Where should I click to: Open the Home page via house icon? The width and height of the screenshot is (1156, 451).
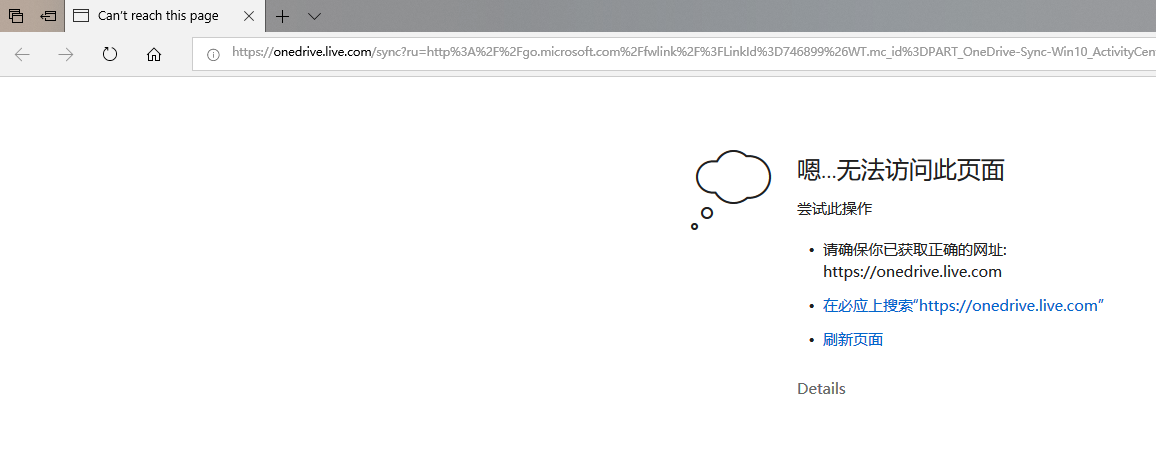coord(153,55)
